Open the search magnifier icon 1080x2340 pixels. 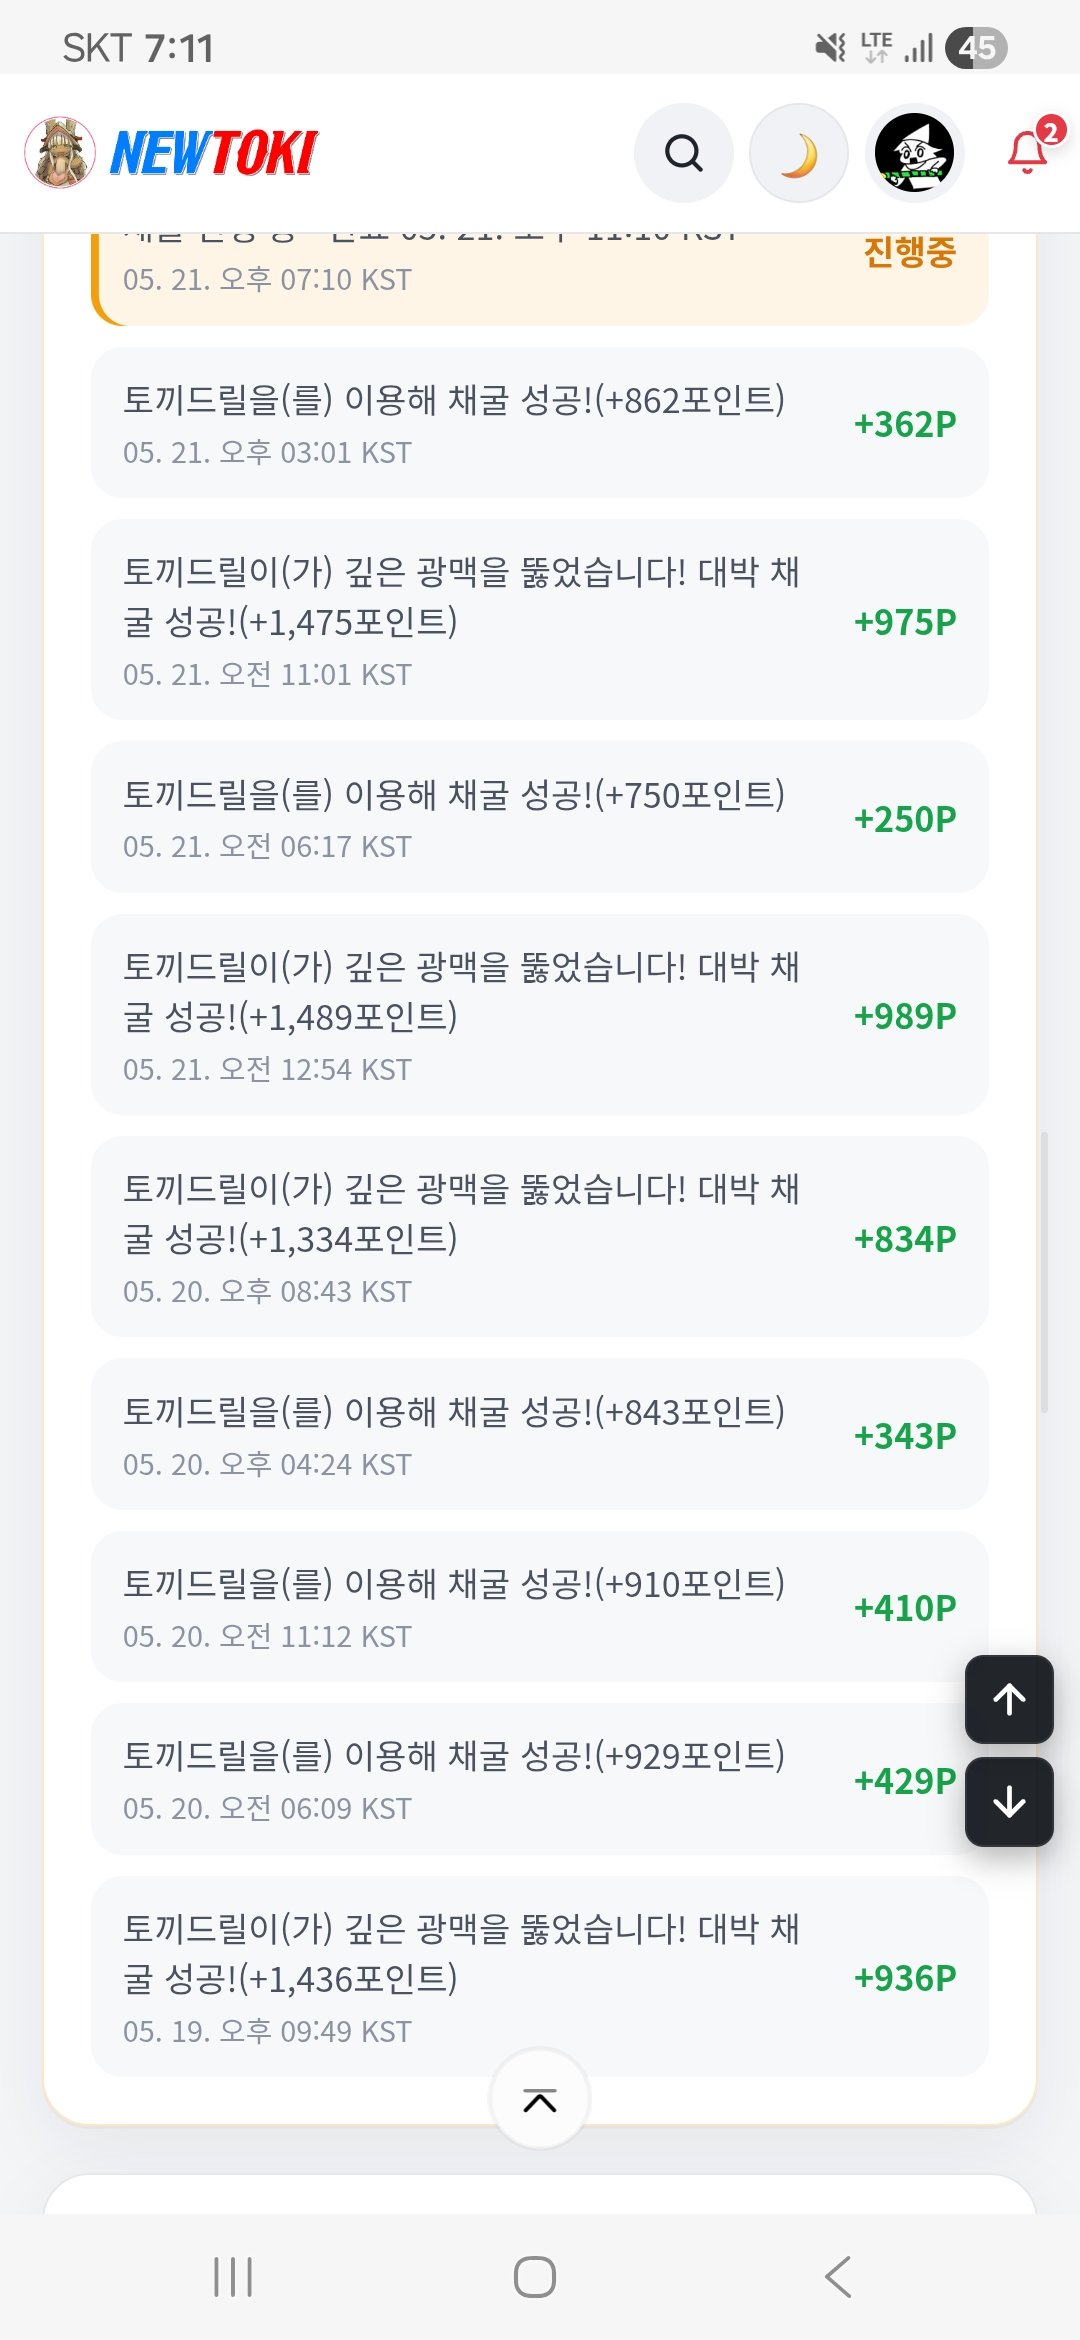pyautogui.click(x=684, y=153)
